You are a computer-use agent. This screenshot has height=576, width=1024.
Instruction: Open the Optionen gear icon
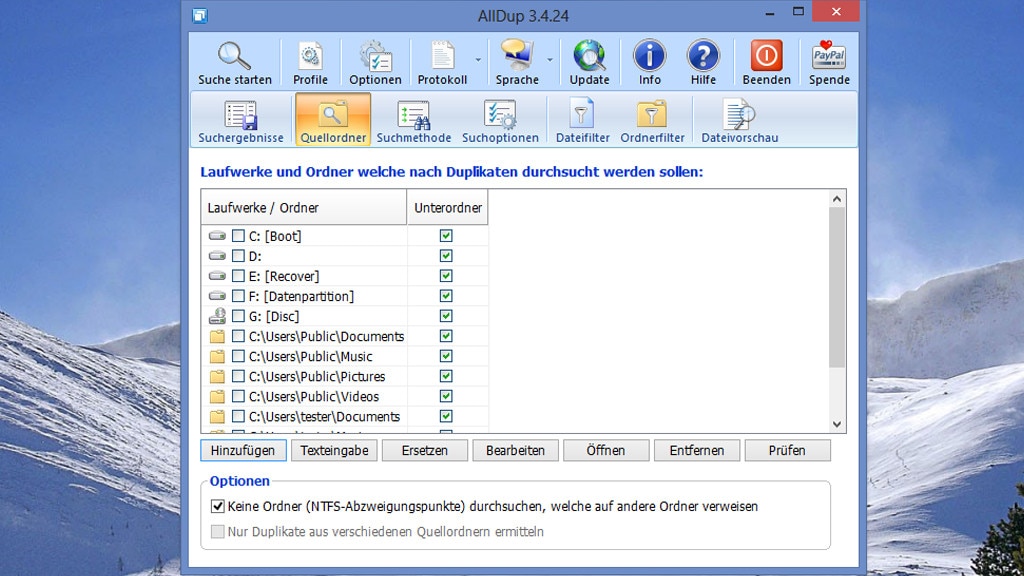pos(375,56)
